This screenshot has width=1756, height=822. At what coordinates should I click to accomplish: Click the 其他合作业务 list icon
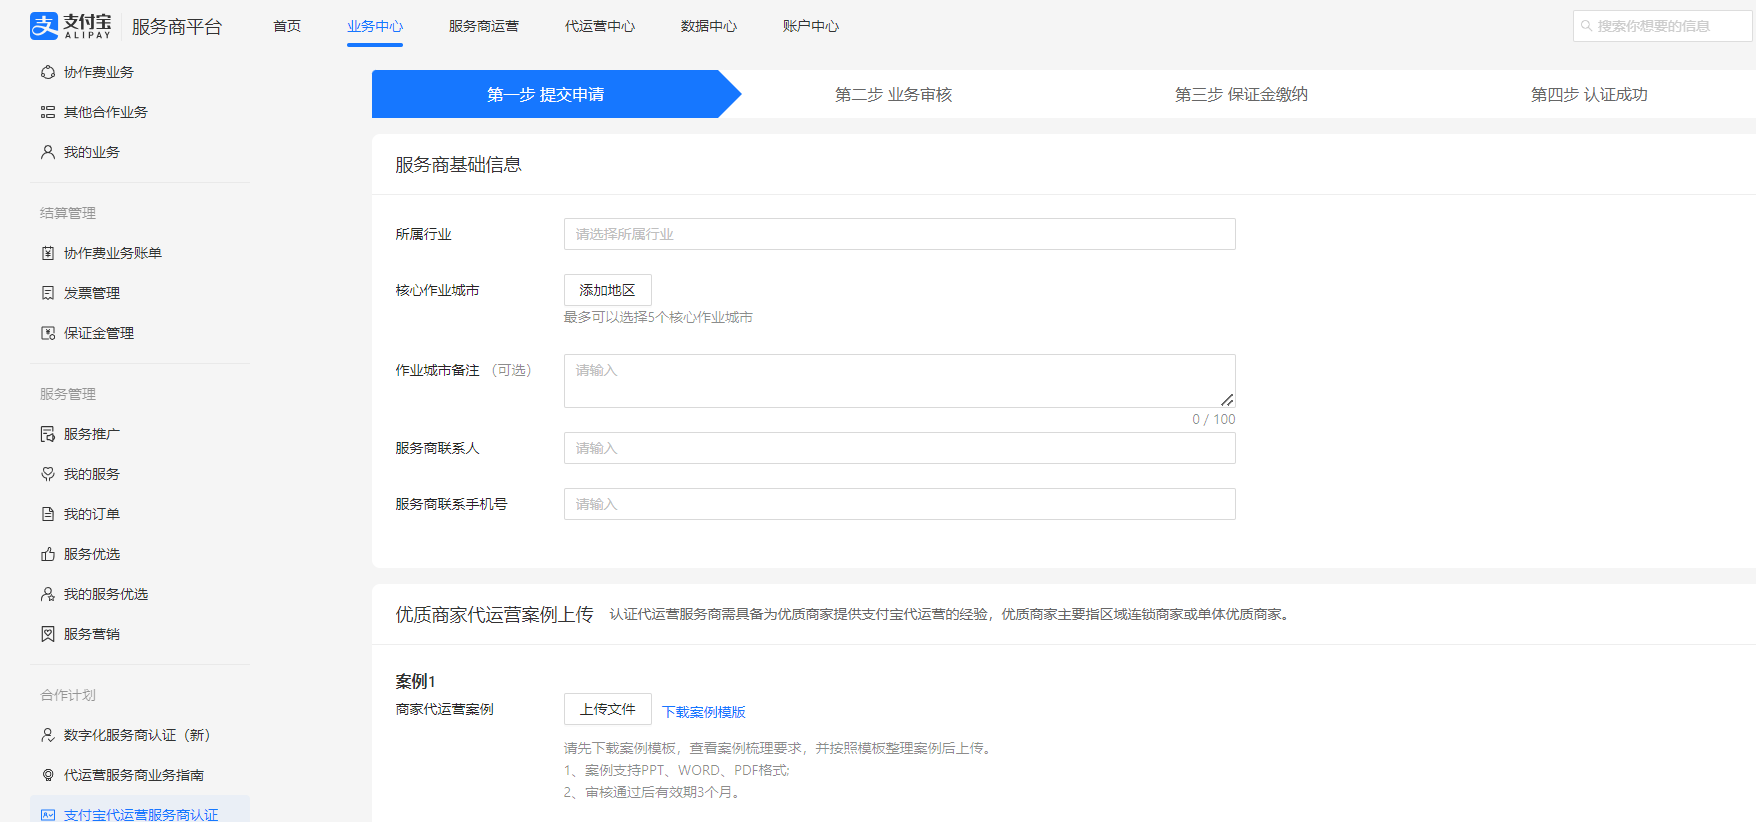47,112
